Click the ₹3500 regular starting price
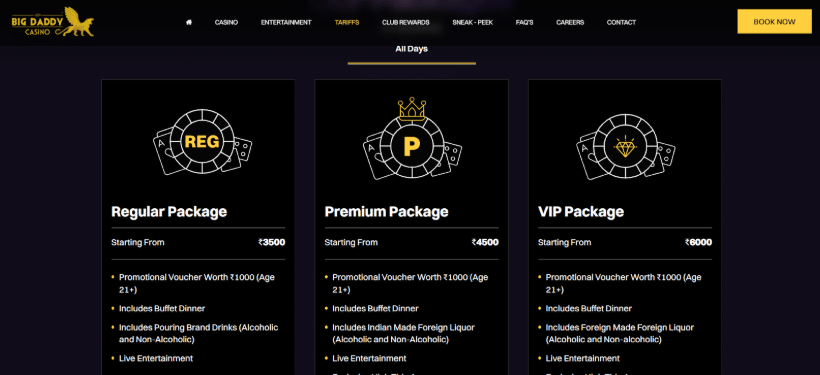 tap(271, 243)
